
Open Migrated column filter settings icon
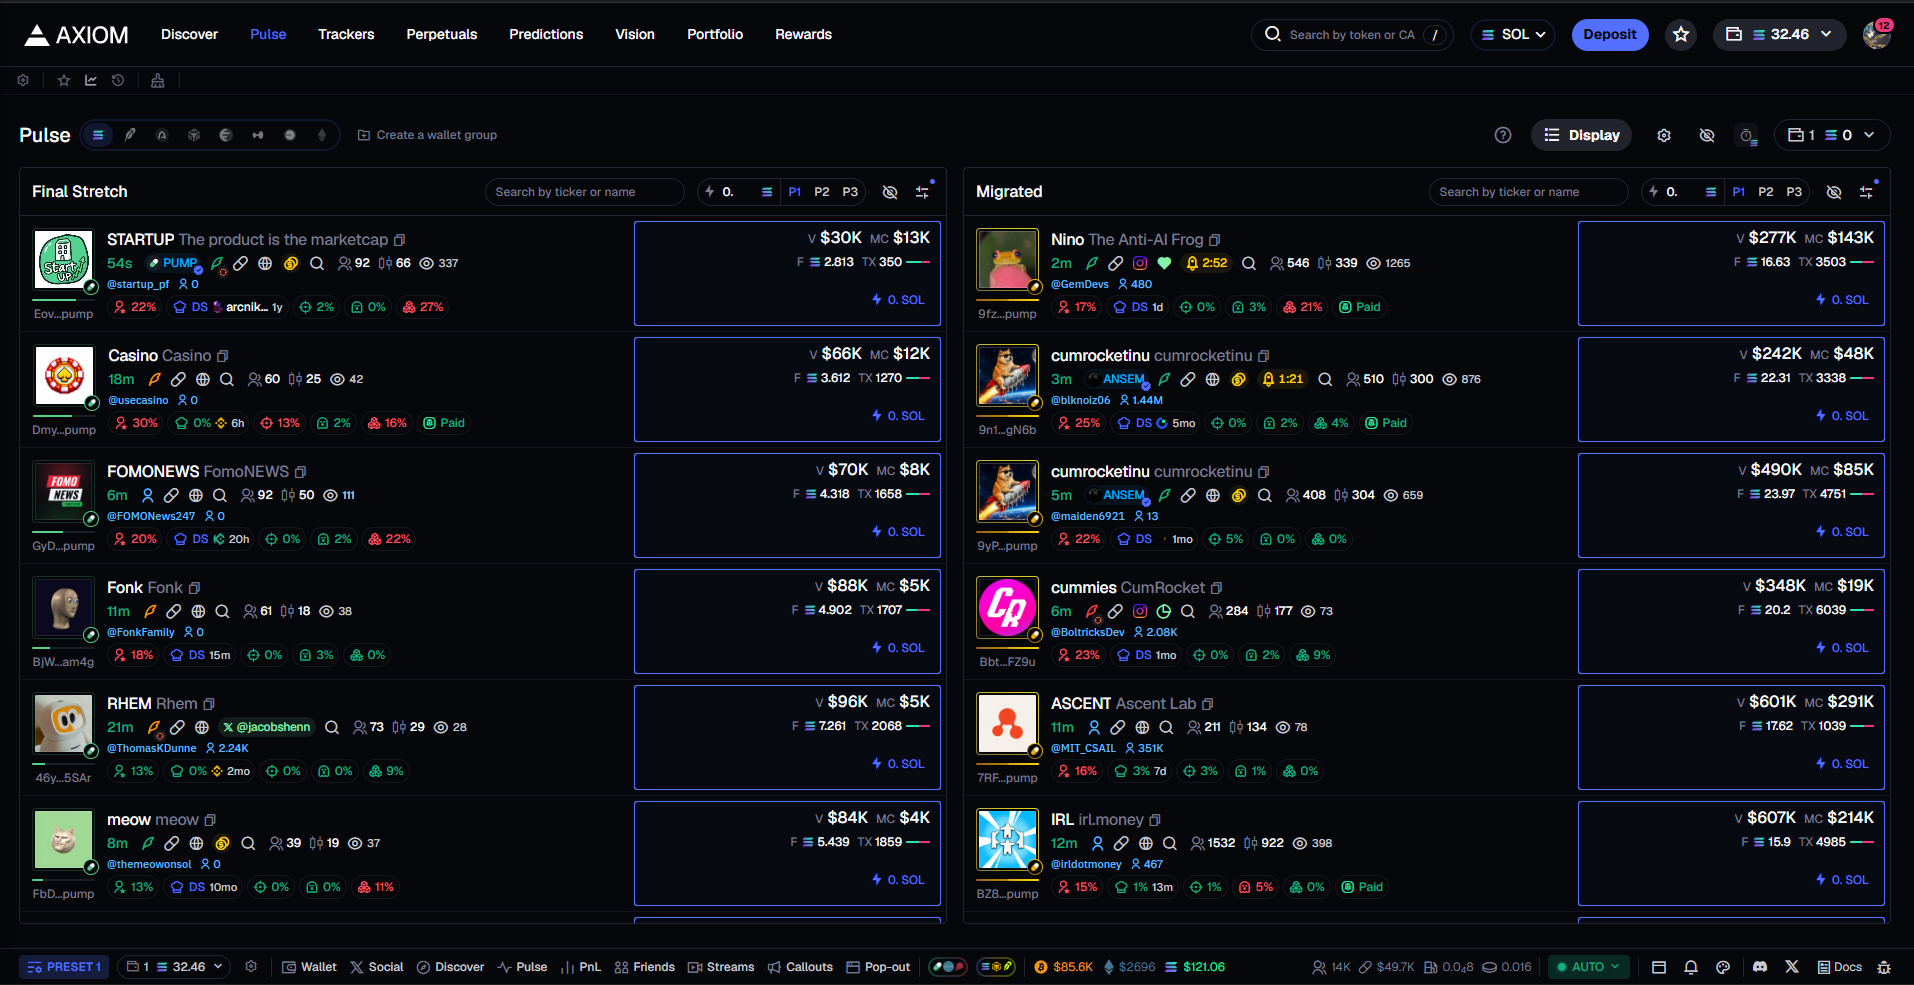point(1867,192)
